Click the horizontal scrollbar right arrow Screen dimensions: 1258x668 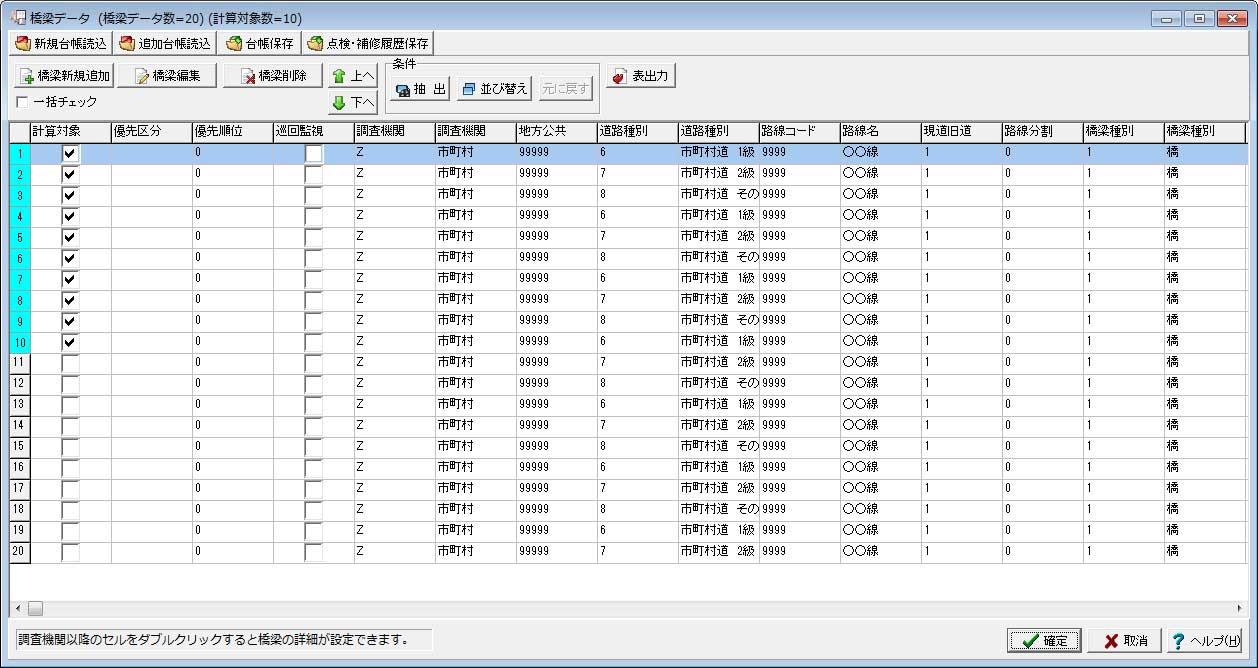click(1239, 608)
